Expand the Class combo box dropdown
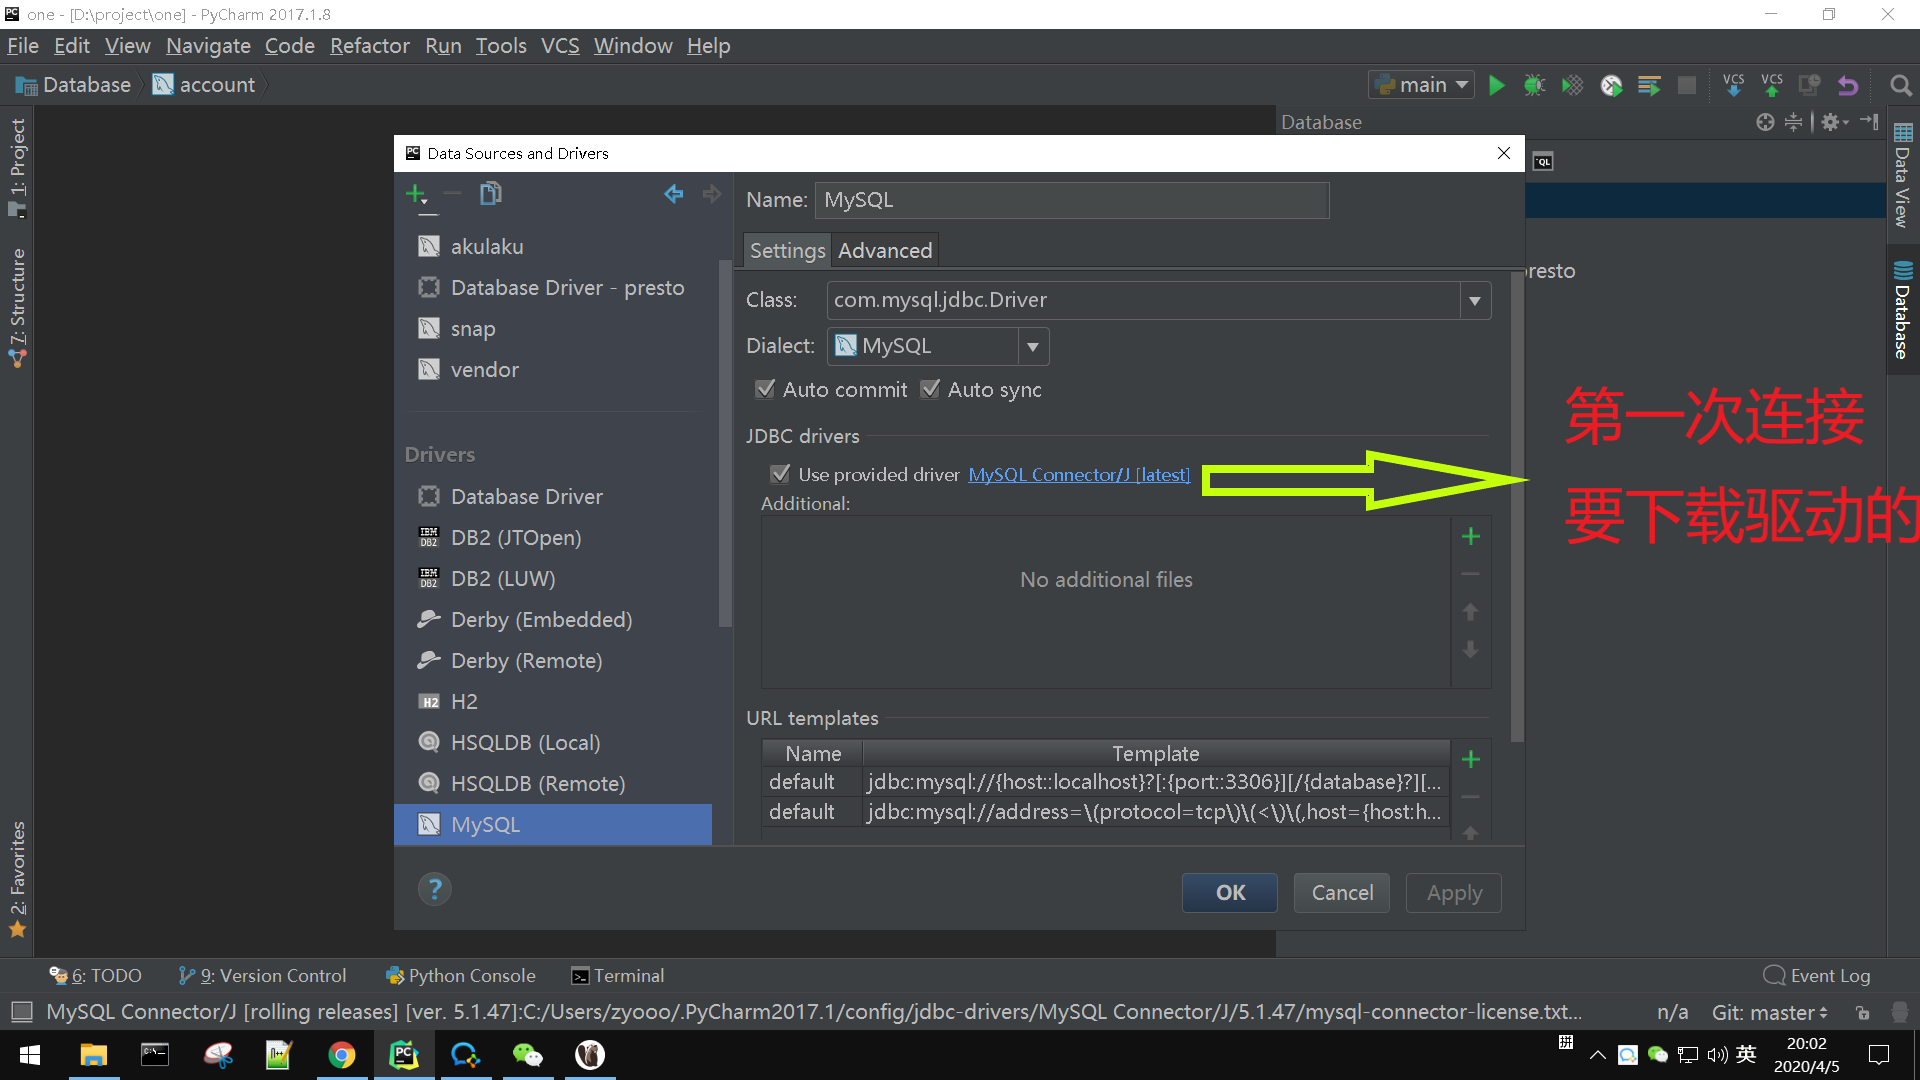Image resolution: width=1920 pixels, height=1080 pixels. [1474, 301]
